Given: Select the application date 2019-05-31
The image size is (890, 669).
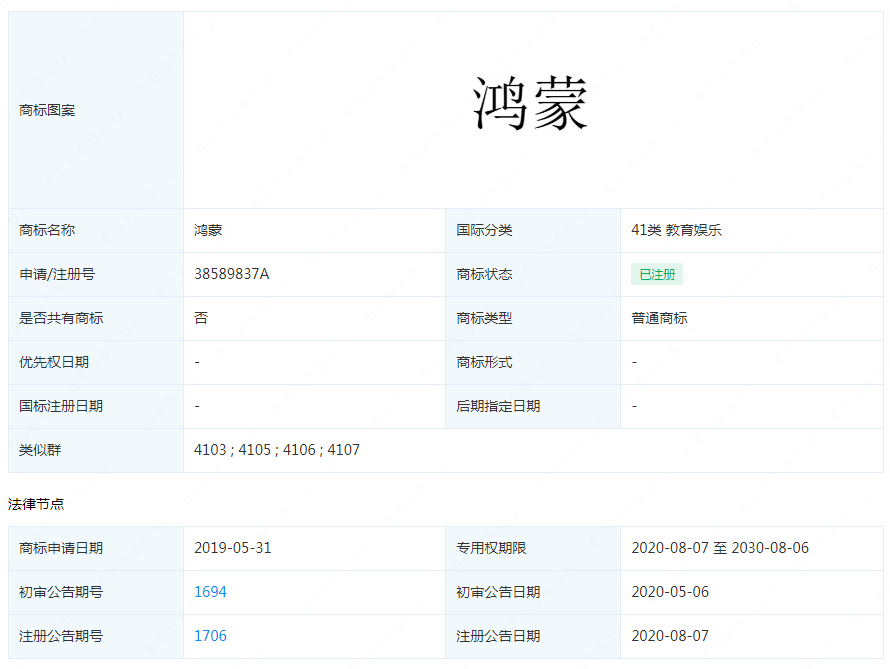Looking at the screenshot, I should click(x=232, y=548).
